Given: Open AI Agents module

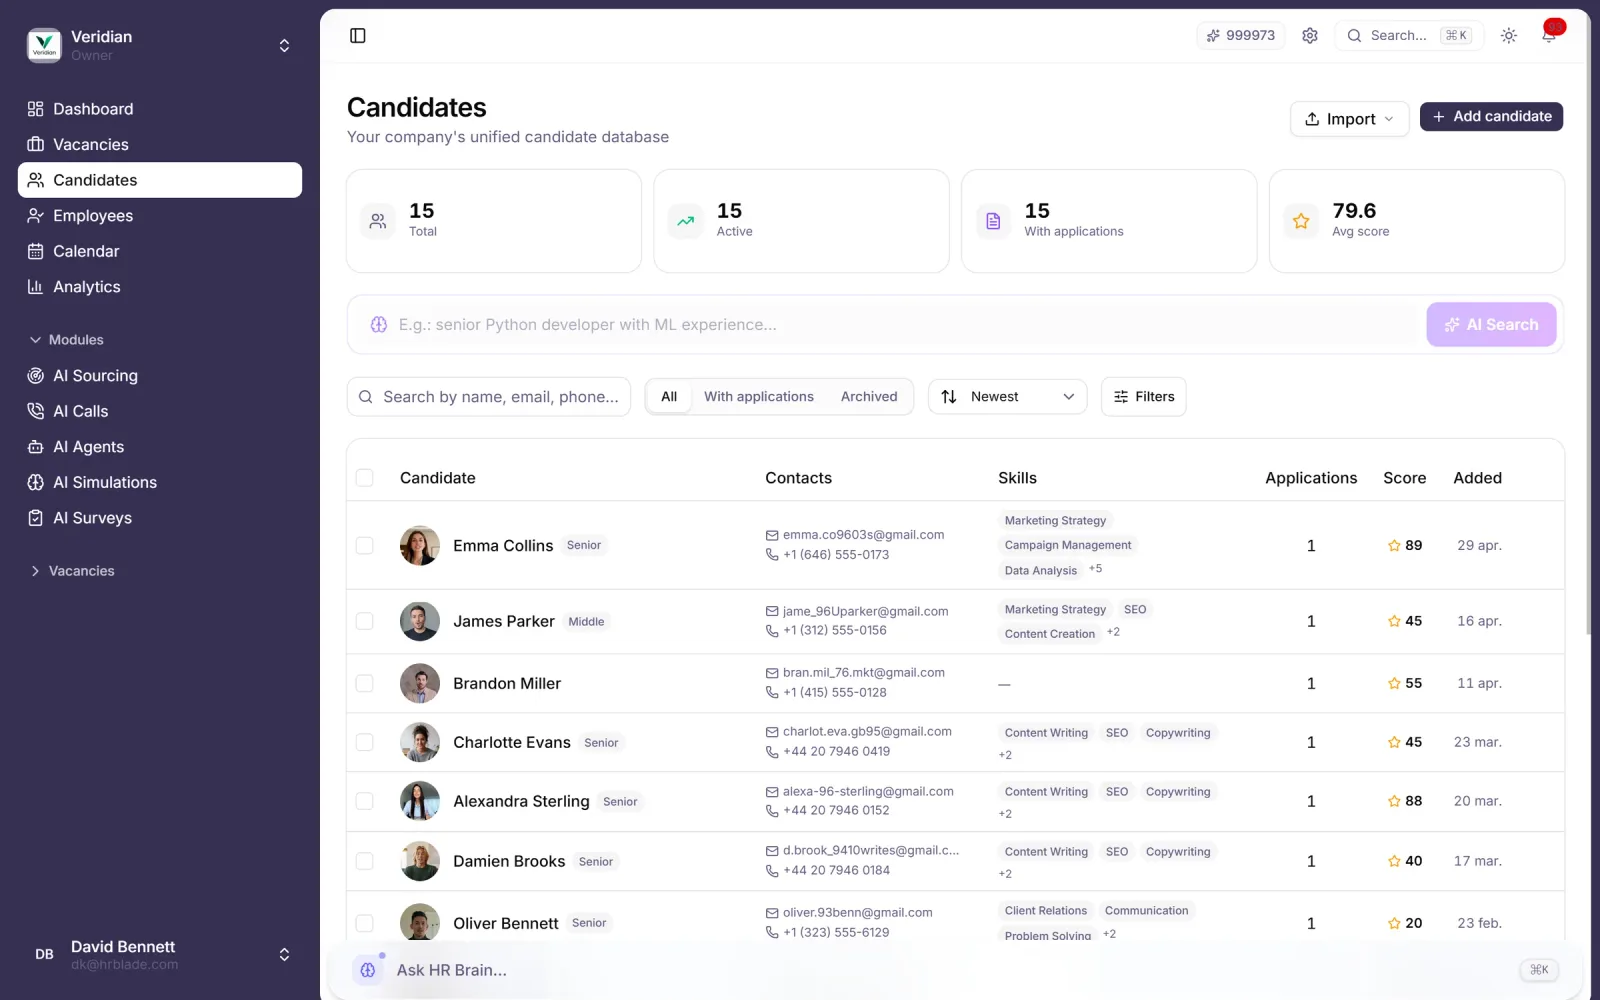Looking at the screenshot, I should 160,447.
